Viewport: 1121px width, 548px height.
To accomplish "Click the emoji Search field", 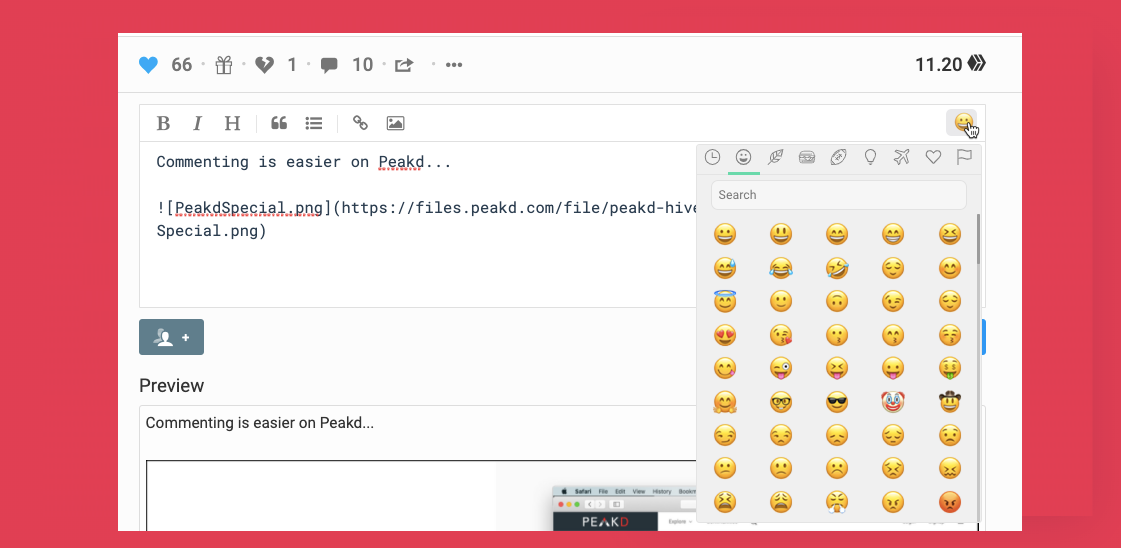I will point(839,195).
